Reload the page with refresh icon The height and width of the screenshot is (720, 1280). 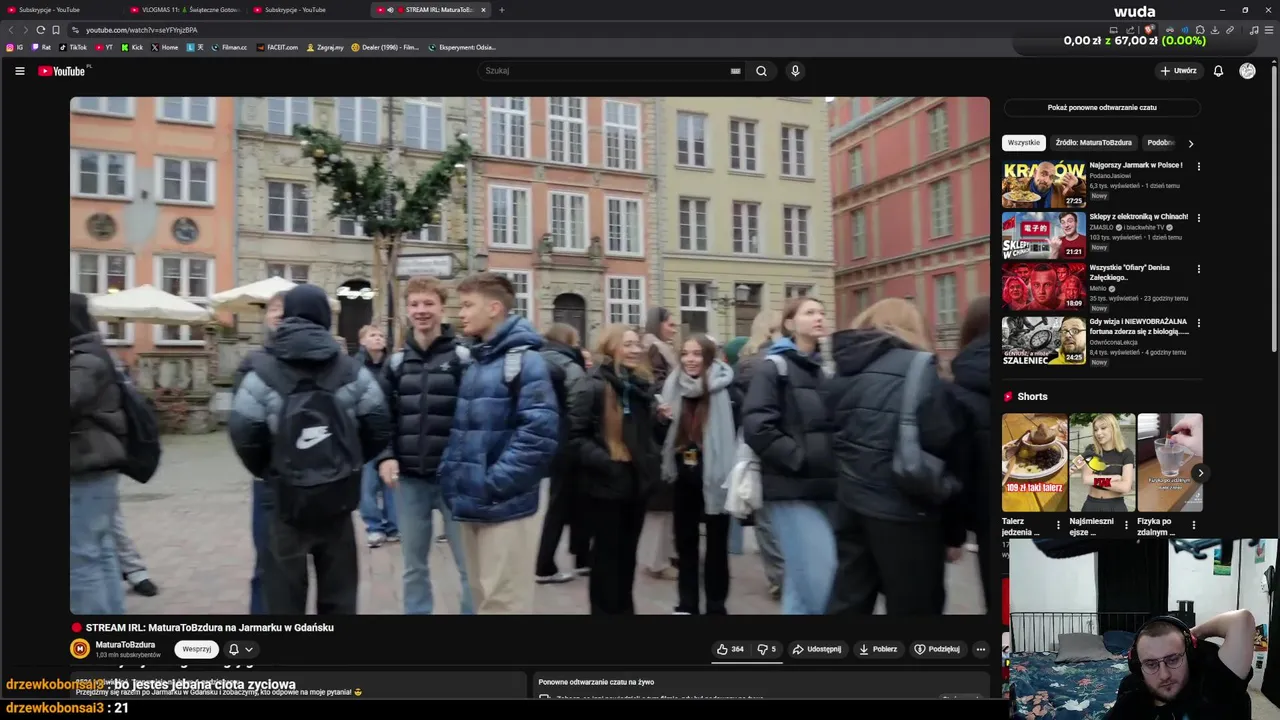tap(40, 30)
